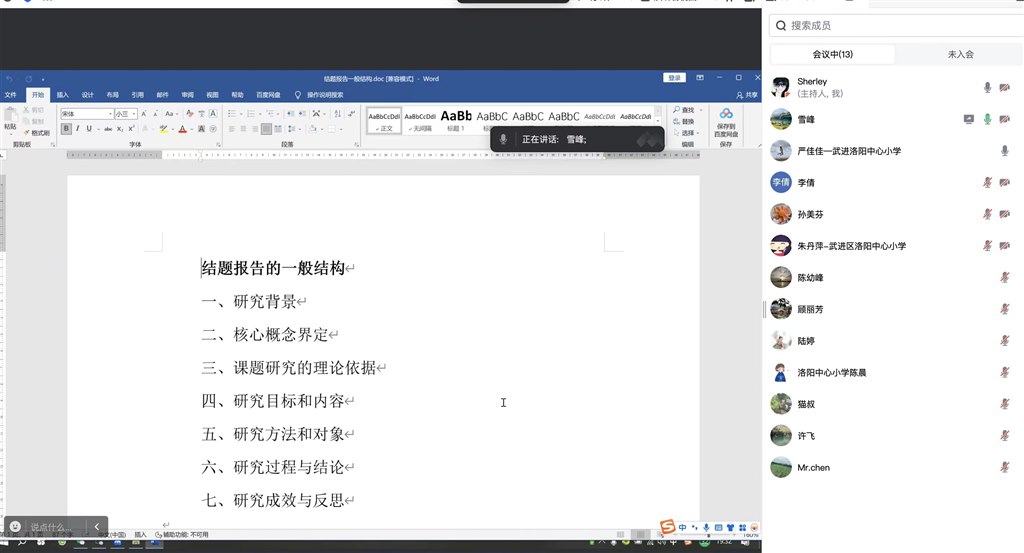Click 雪峰's green microphone icon
Screen dimensions: 1024x553
pyautogui.click(x=987, y=119)
